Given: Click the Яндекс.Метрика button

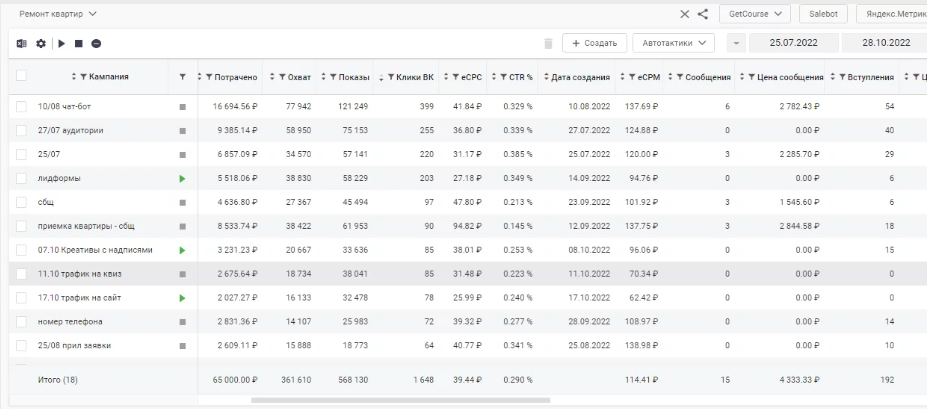Looking at the screenshot, I should click(892, 14).
